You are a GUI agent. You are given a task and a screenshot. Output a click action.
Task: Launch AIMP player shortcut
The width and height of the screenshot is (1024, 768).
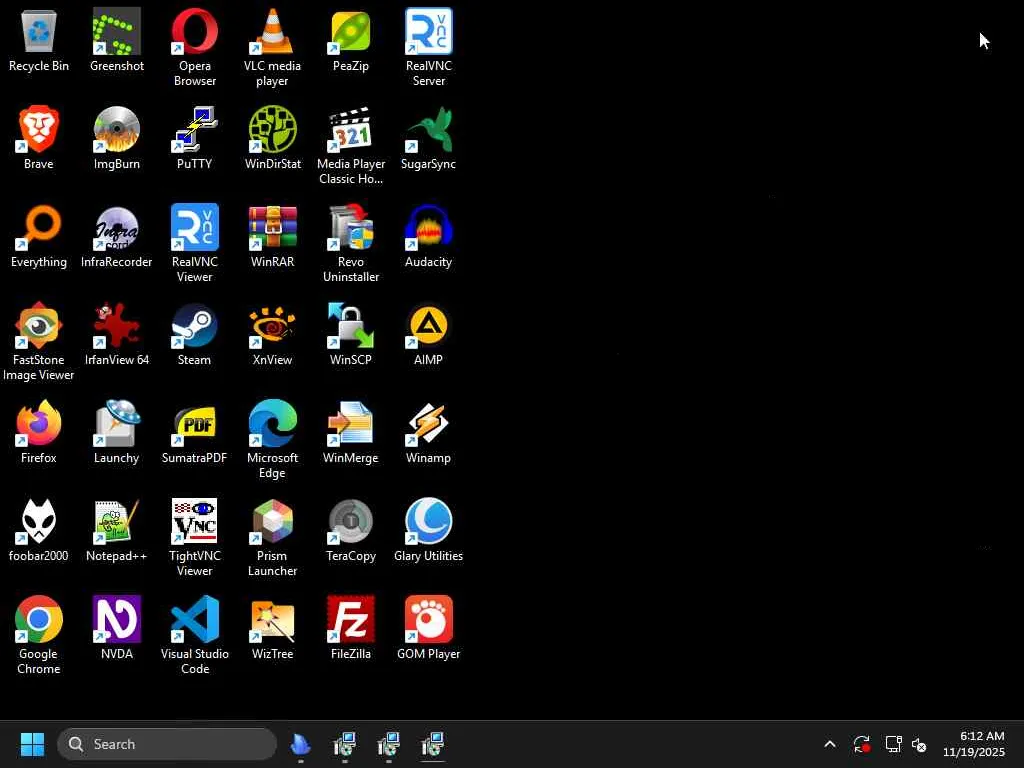point(428,334)
